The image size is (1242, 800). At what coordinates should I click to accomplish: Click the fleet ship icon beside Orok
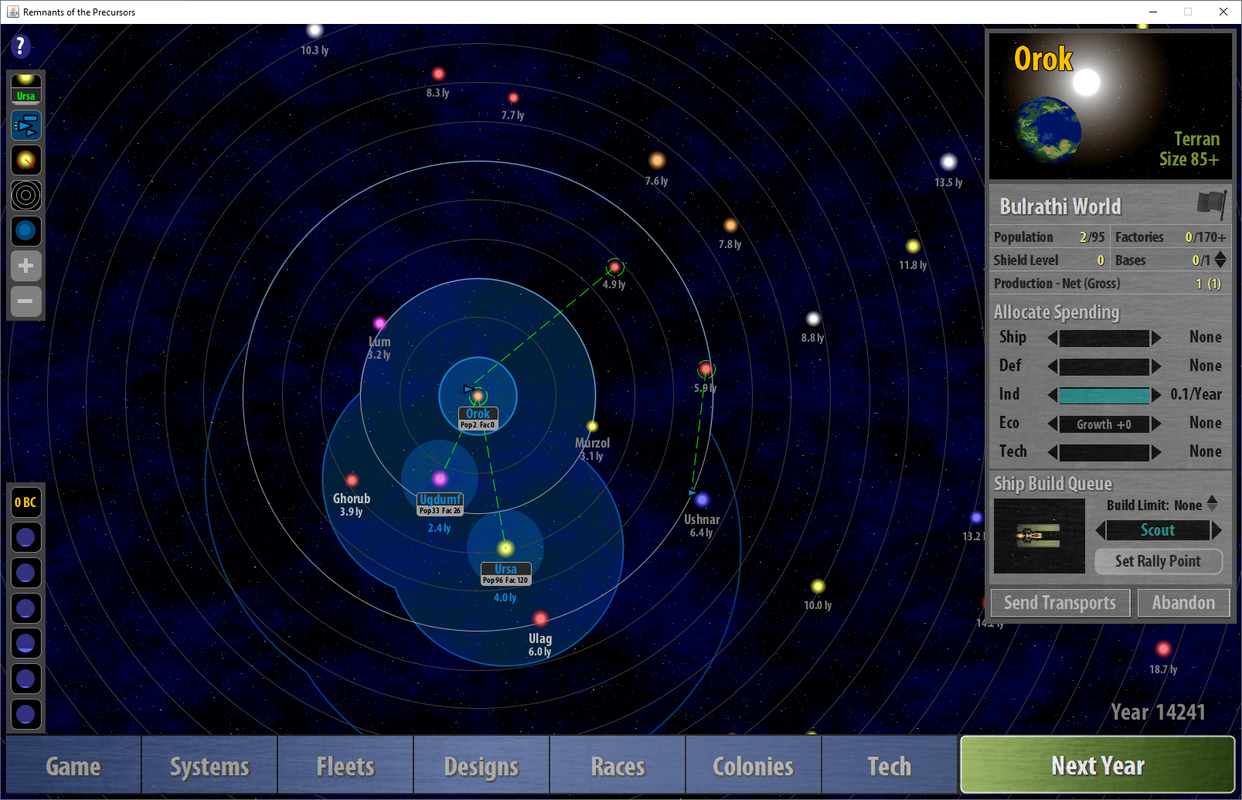pyautogui.click(x=468, y=388)
